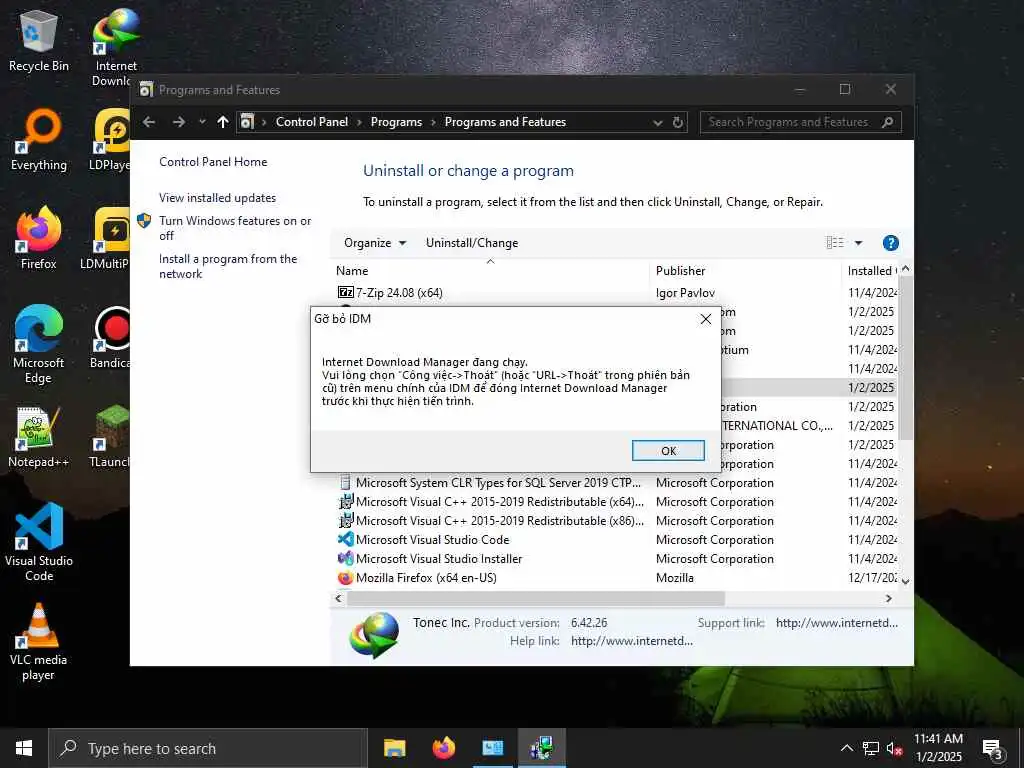Open the muted volume tray icon
This screenshot has width=1024, height=768.
[895, 748]
